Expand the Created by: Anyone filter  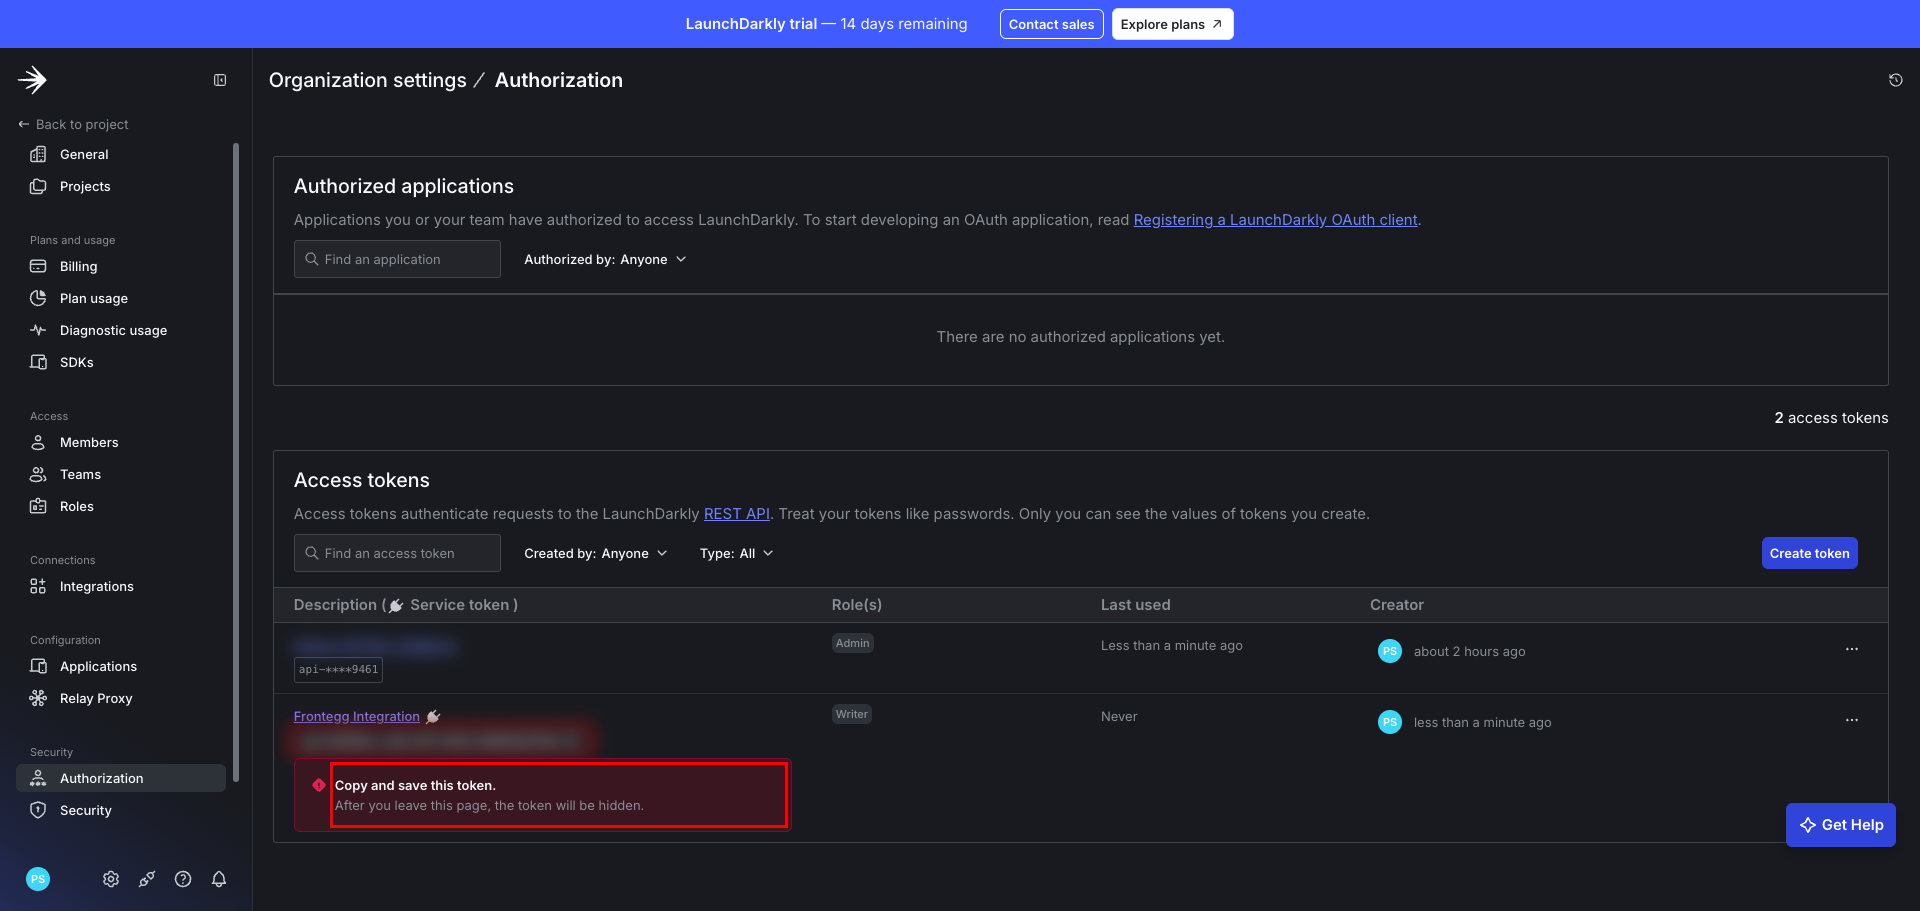click(595, 553)
